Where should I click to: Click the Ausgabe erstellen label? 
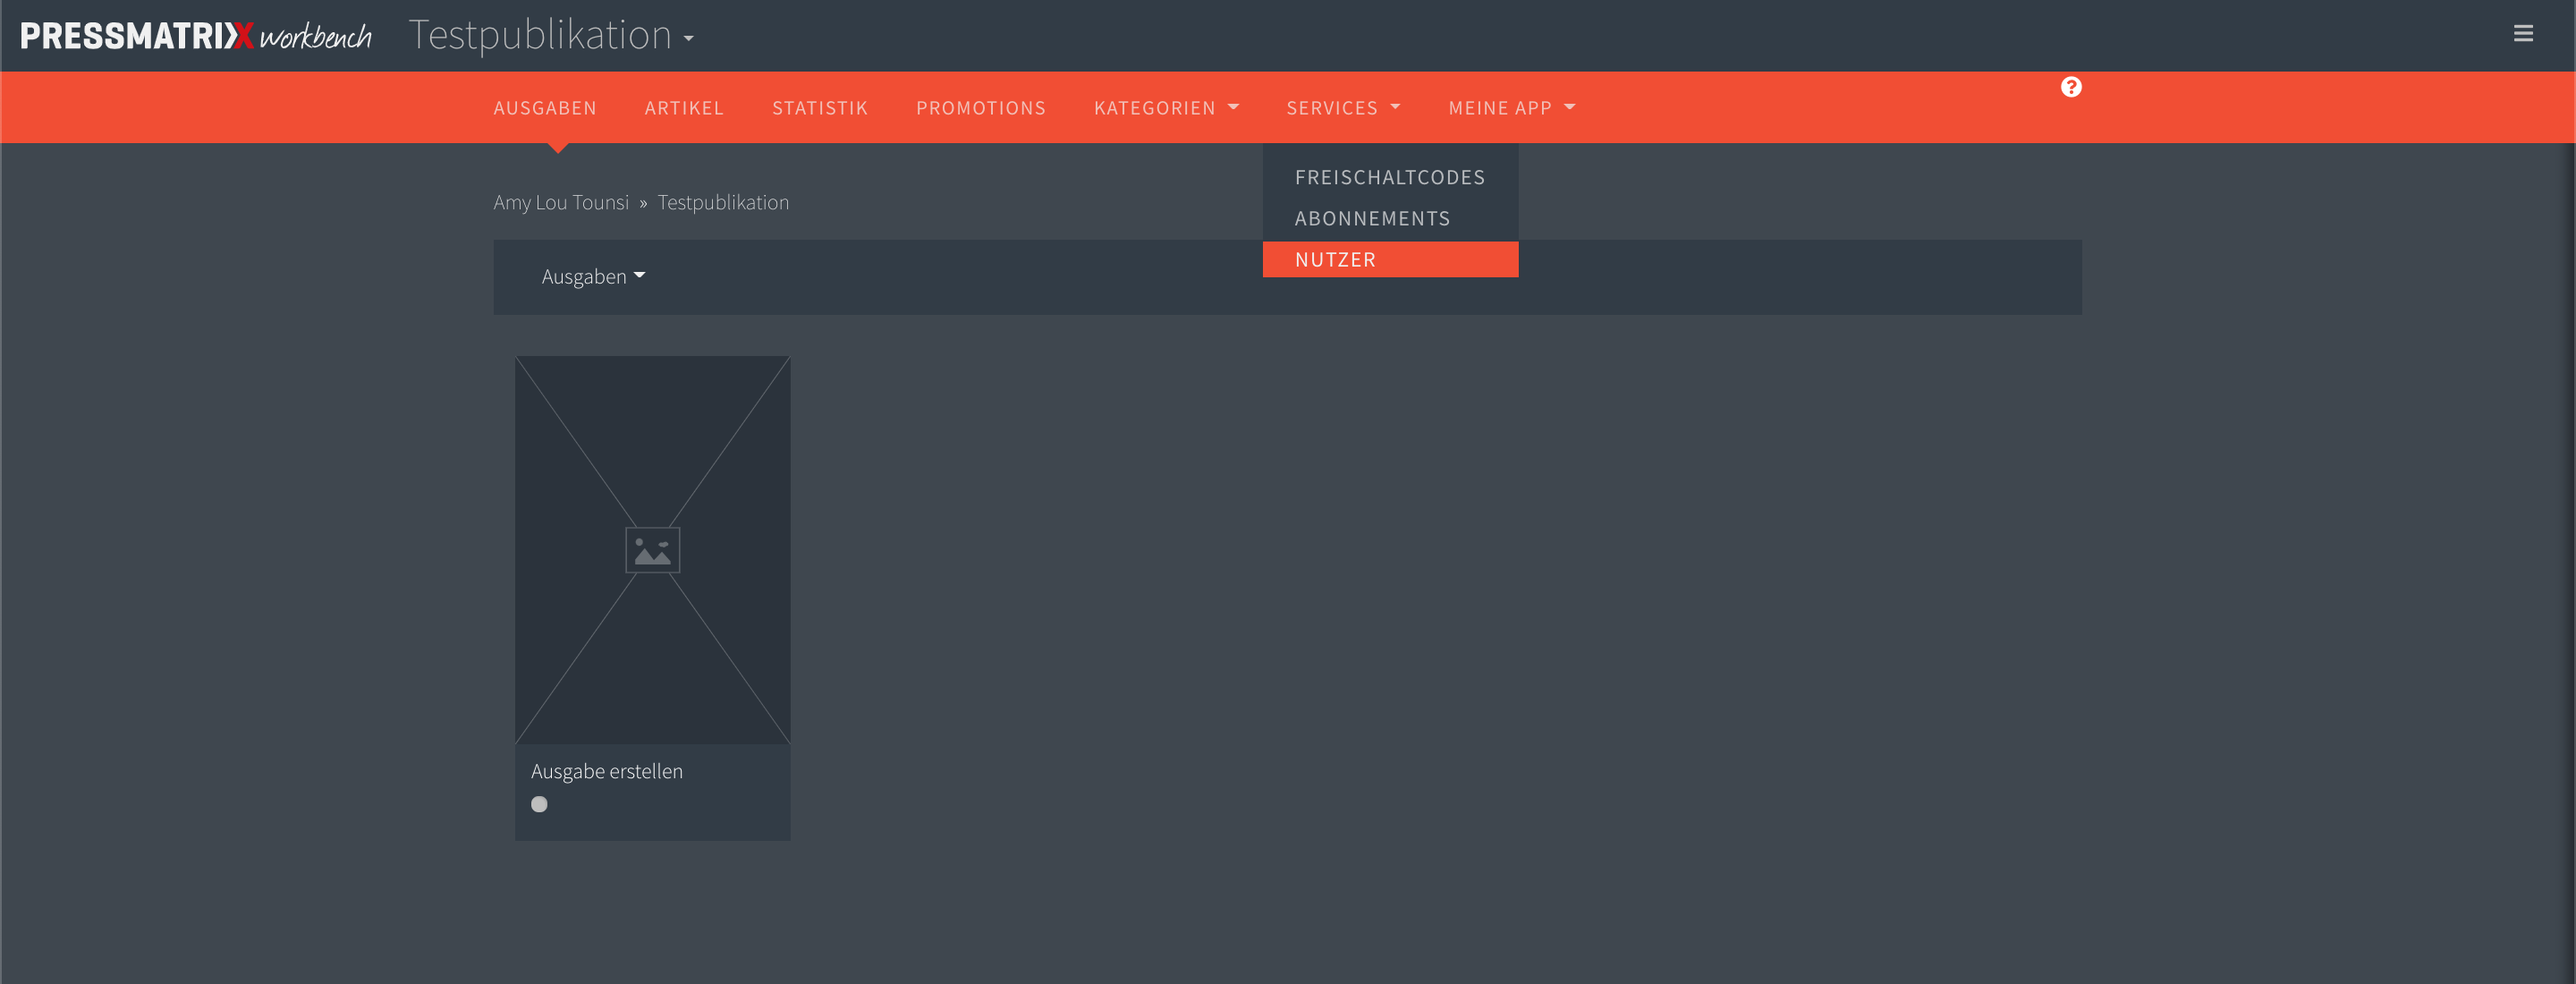click(607, 771)
